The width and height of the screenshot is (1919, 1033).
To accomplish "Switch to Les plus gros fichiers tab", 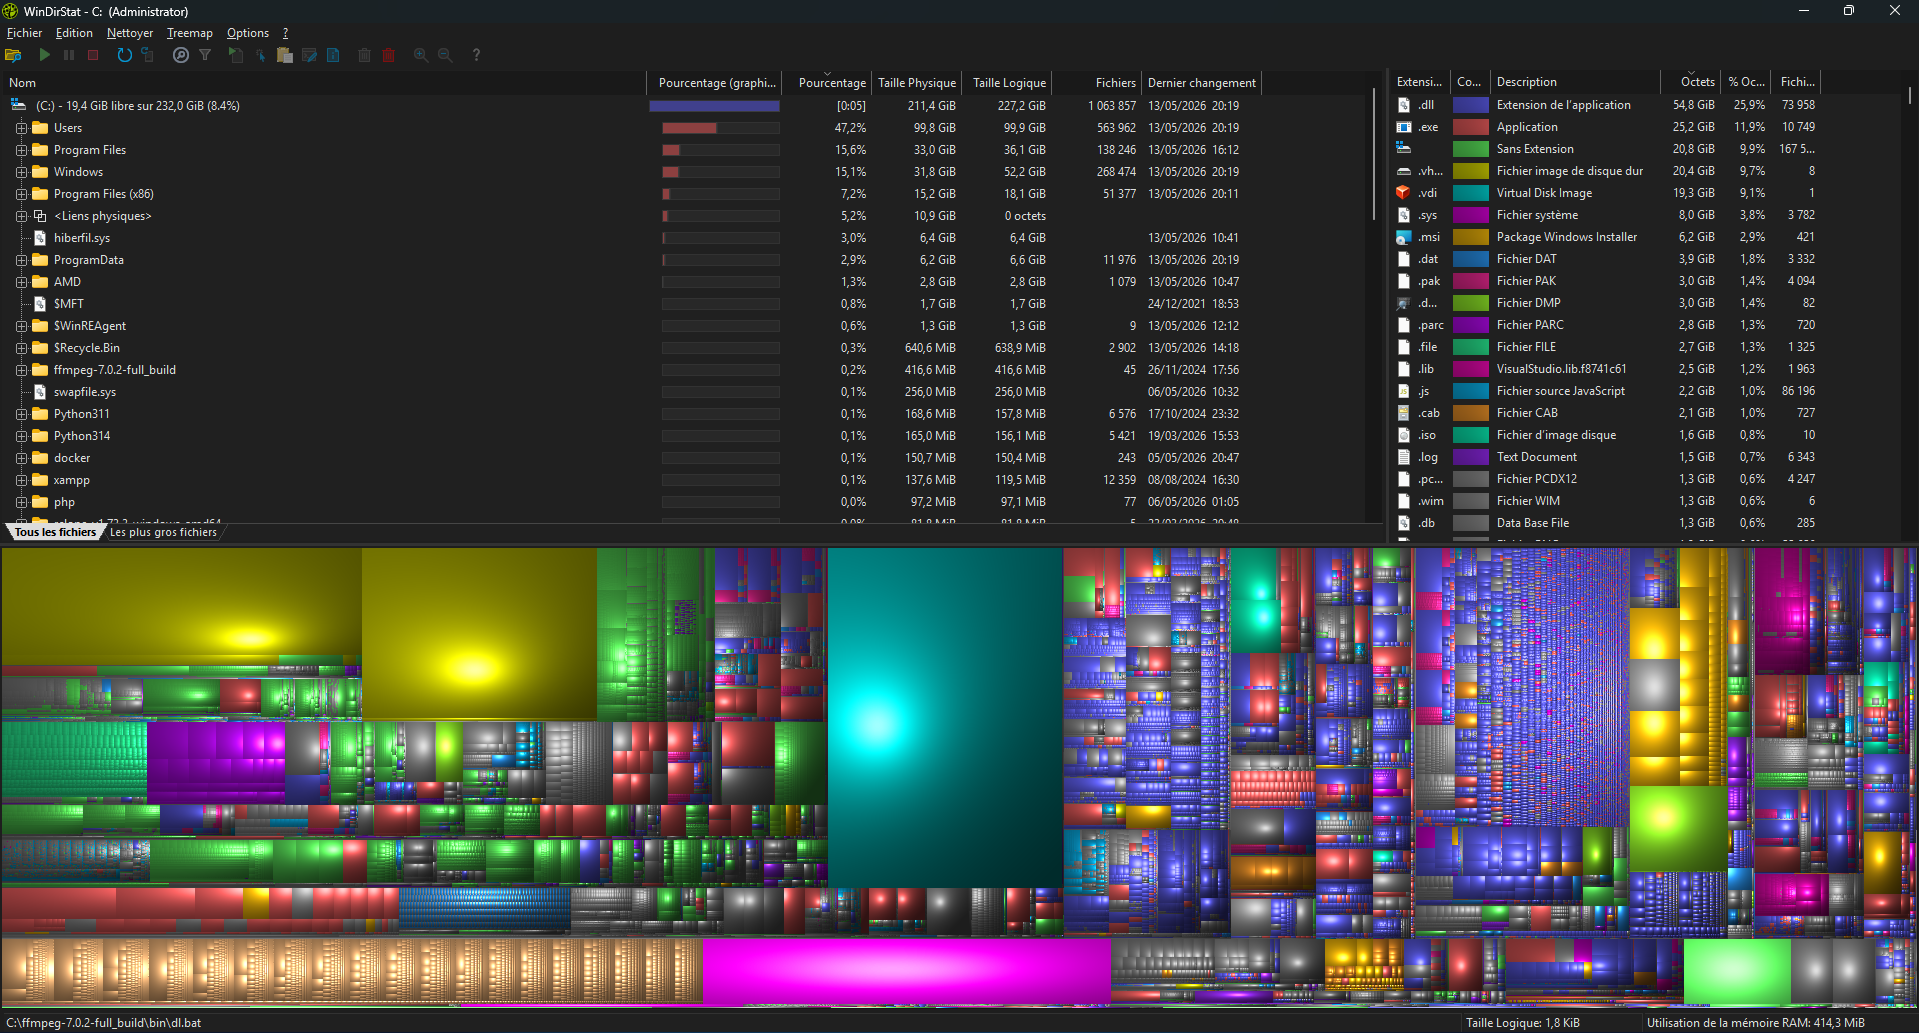I will pos(163,532).
